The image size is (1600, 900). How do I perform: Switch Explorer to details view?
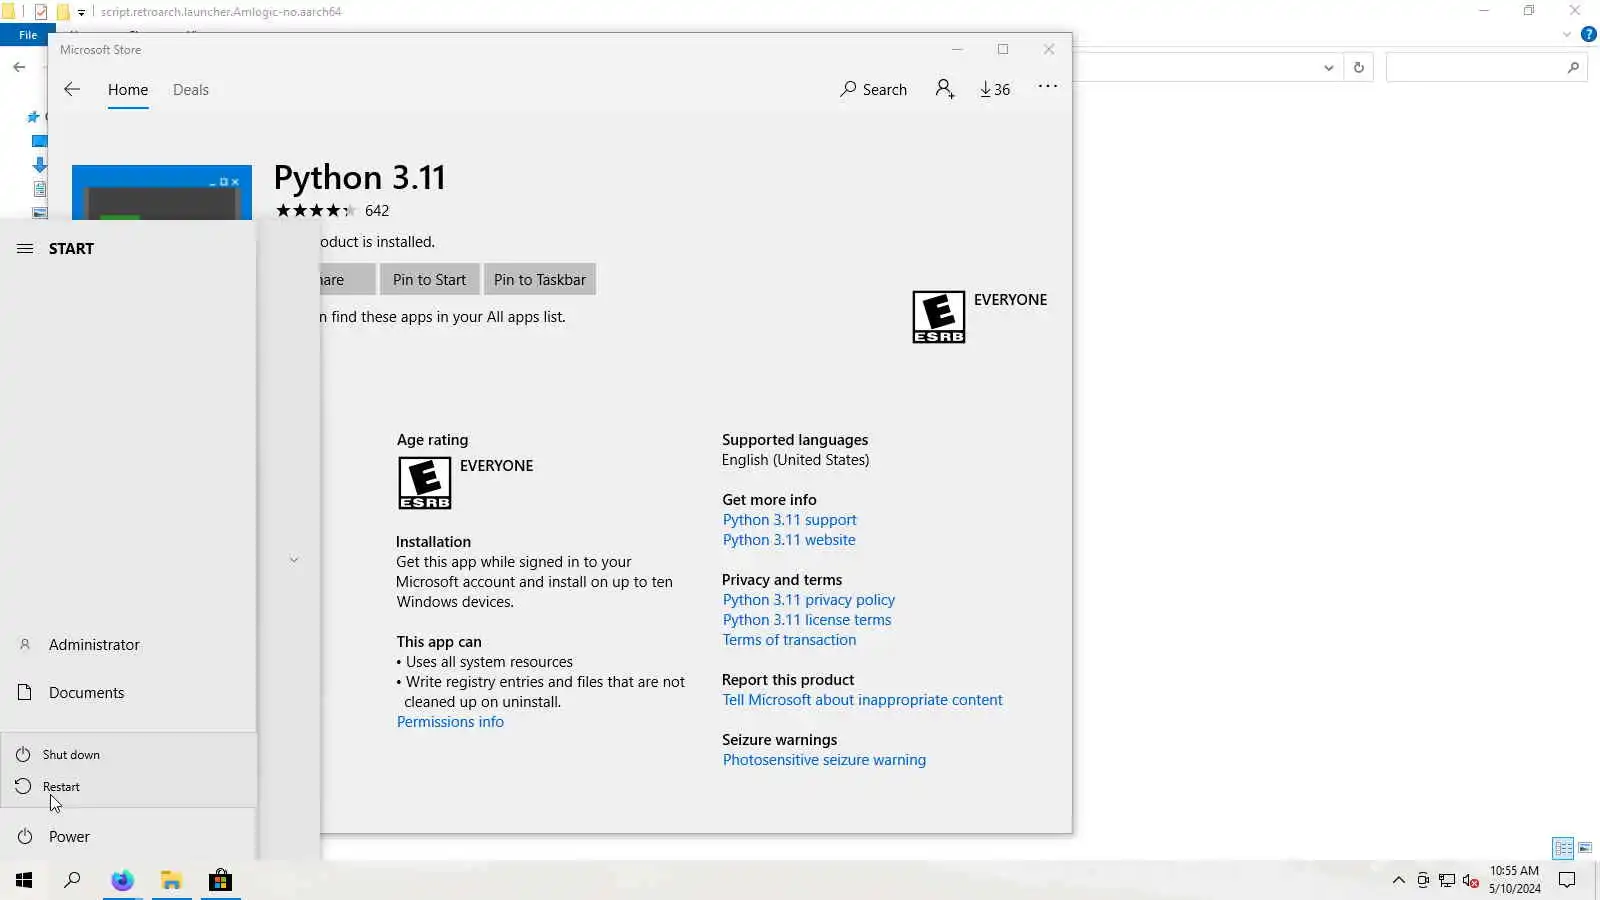click(x=1563, y=848)
